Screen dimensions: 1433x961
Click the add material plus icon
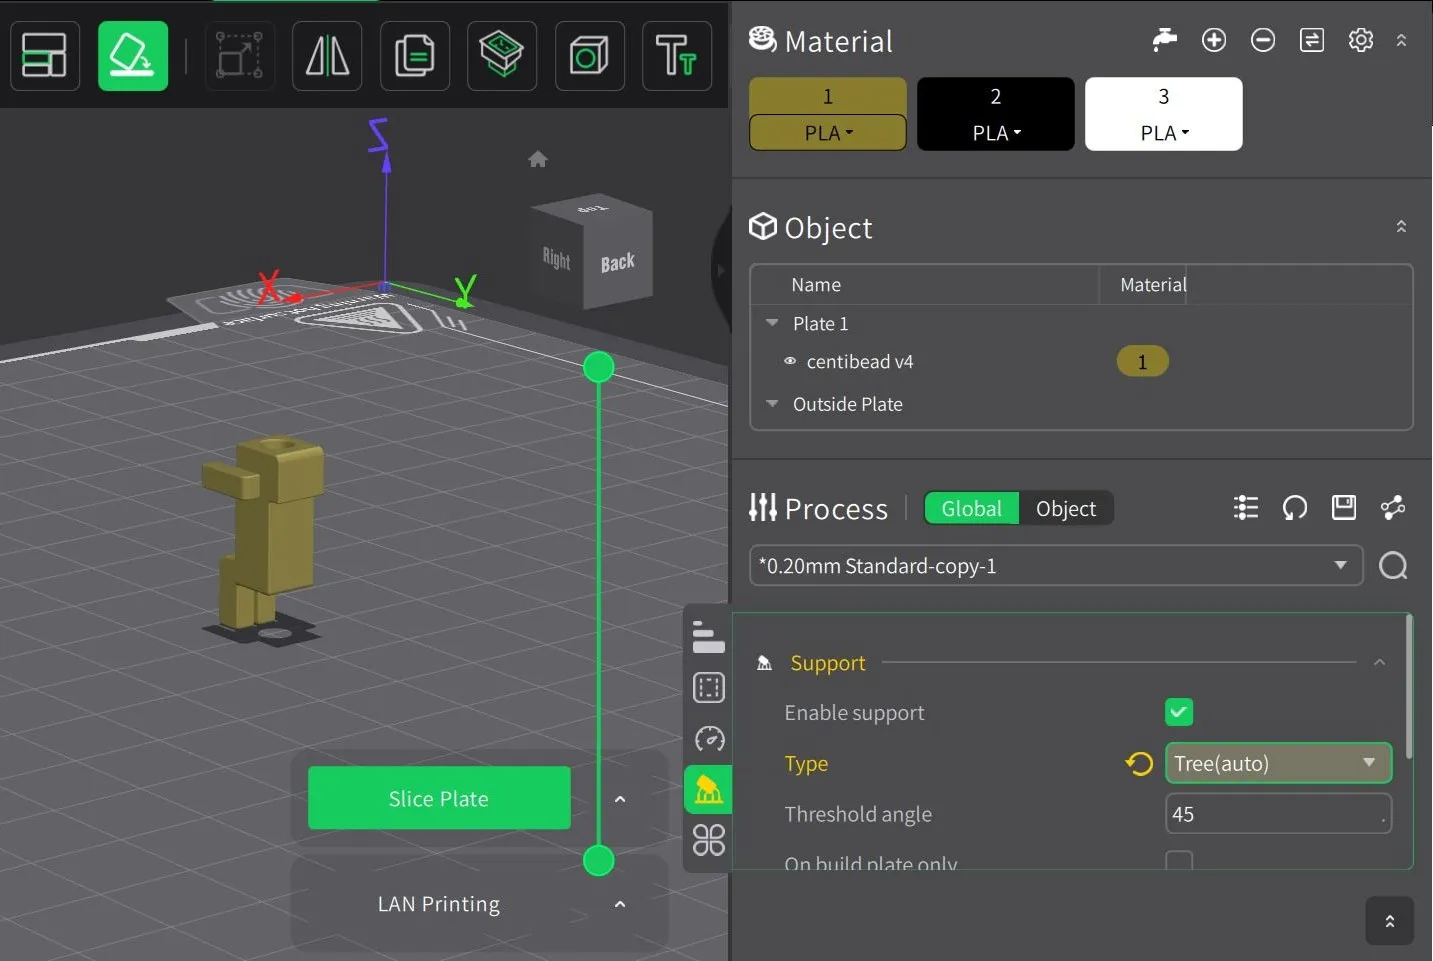coord(1214,40)
